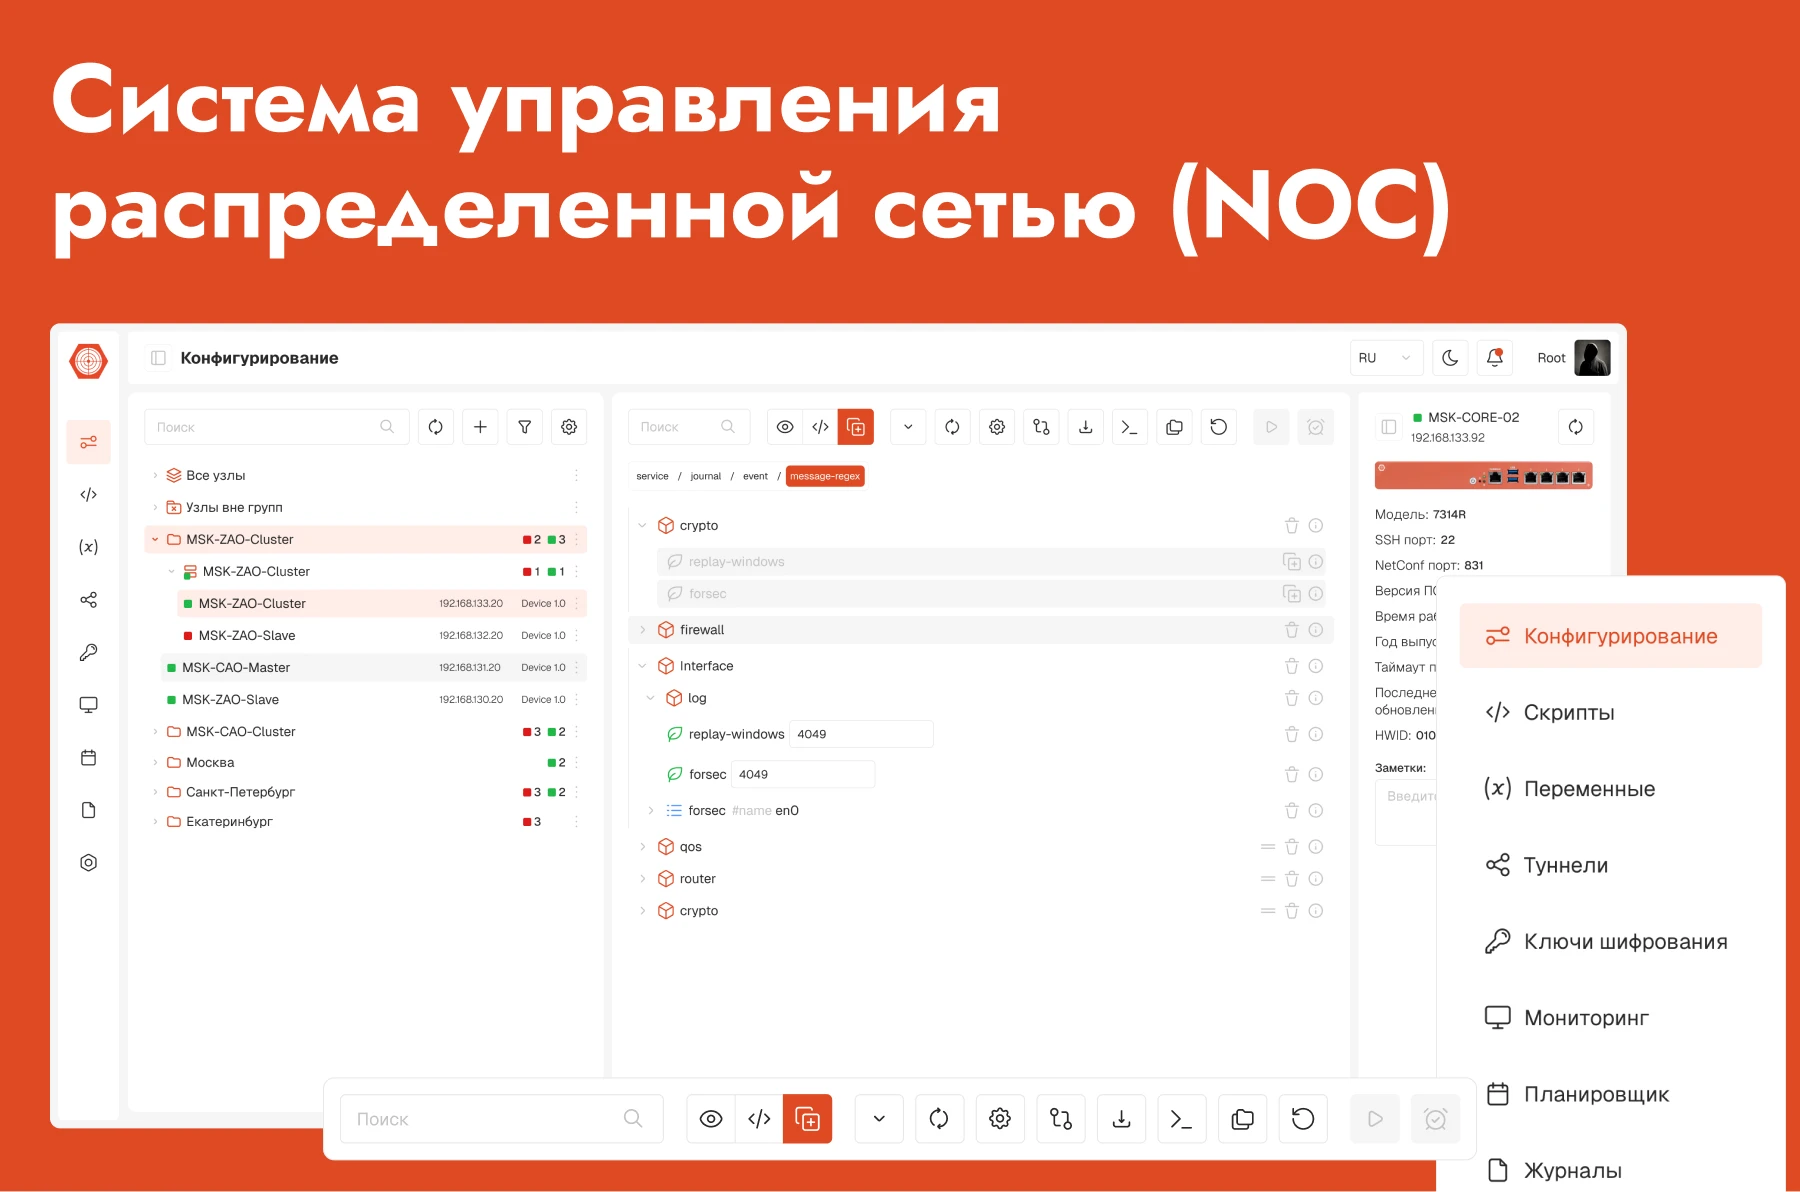The height and width of the screenshot is (1192, 1800).
Task: Toggle highlighted add-copy mode in small toolbar
Action: pos(856,427)
